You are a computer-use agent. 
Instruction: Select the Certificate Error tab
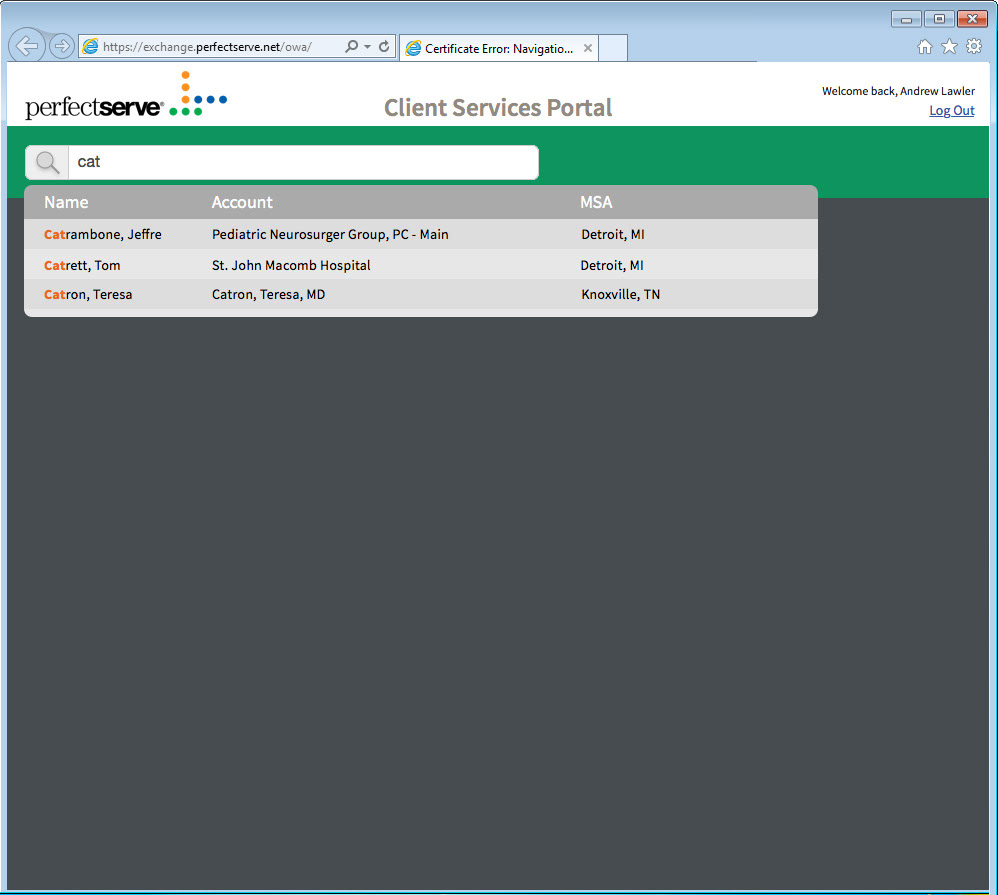tap(498, 48)
